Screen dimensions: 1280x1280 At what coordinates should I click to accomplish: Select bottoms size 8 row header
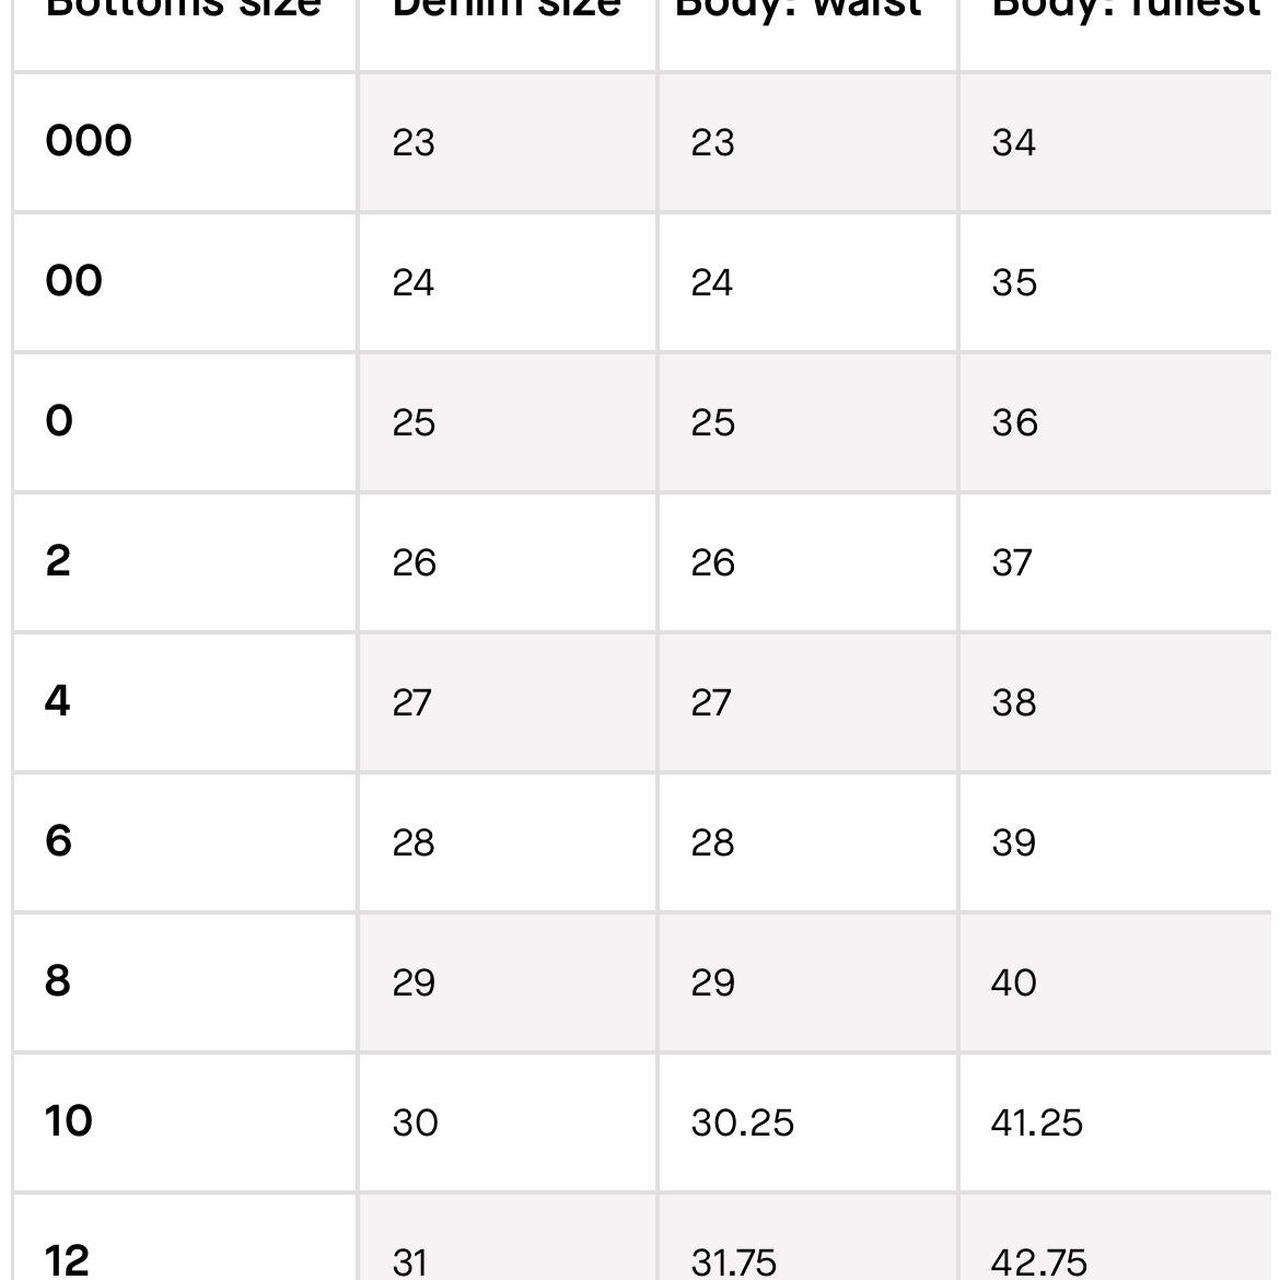tap(185, 982)
